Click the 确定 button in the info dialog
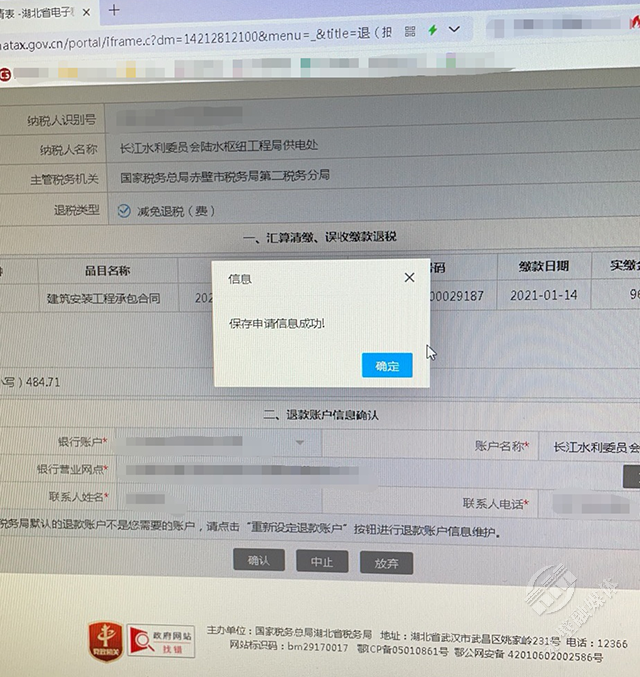640x677 pixels. [387, 365]
